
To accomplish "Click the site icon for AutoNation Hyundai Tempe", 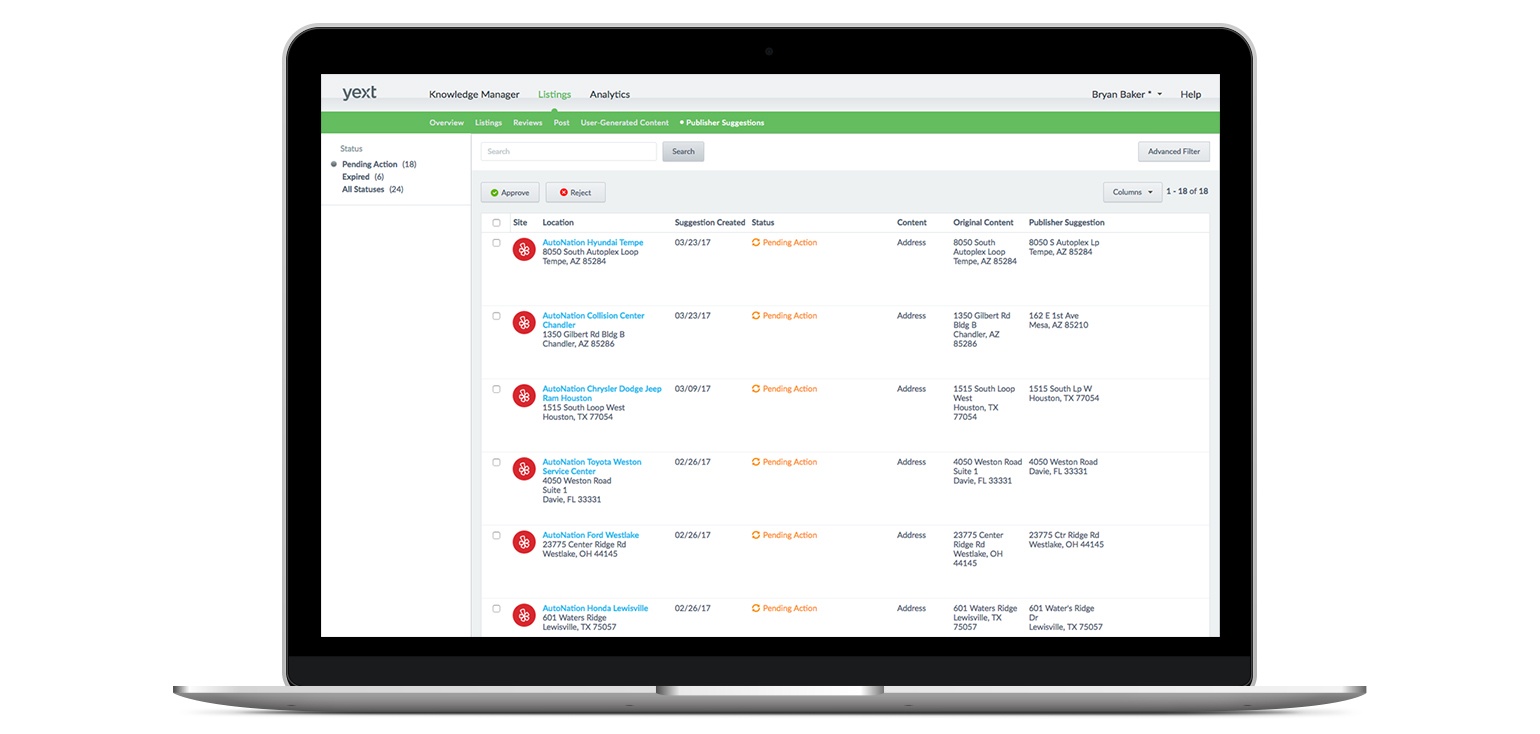I will click(x=524, y=250).
